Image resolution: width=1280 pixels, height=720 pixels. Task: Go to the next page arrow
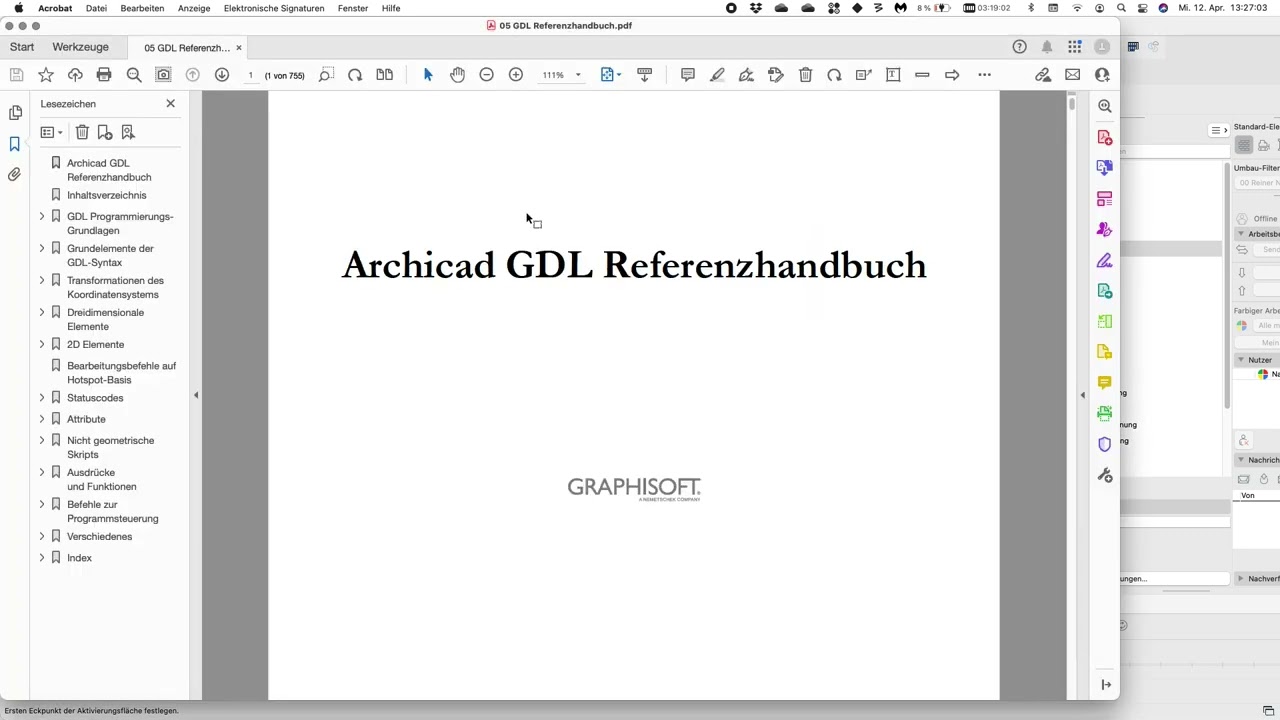coord(222,75)
